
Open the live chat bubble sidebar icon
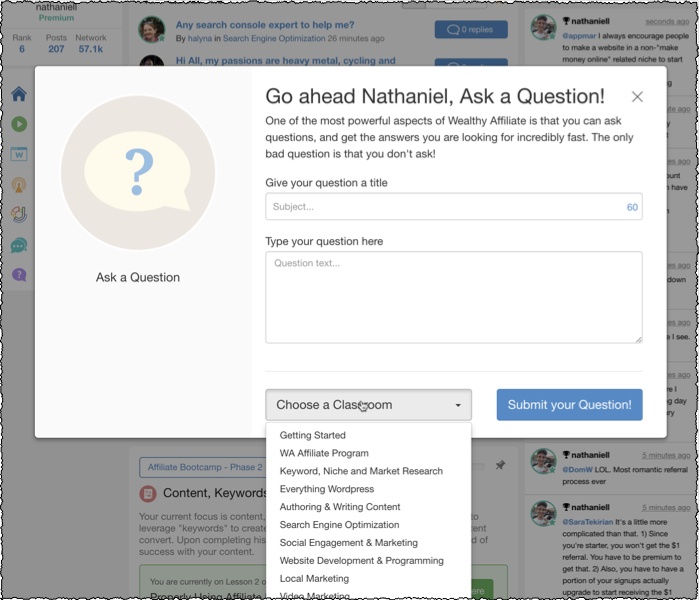coord(19,245)
